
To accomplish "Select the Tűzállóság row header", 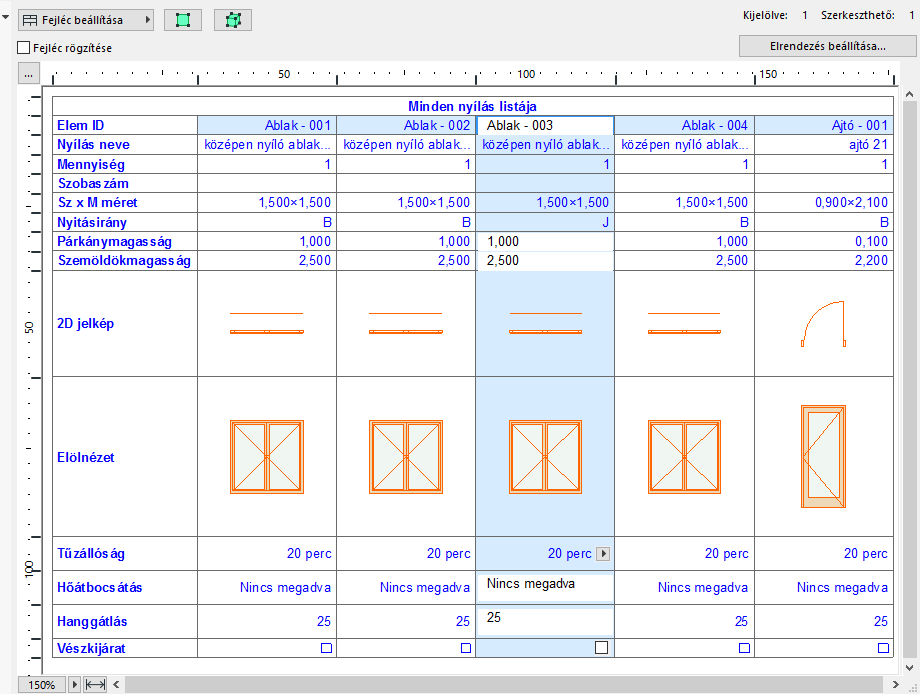I will coord(125,554).
